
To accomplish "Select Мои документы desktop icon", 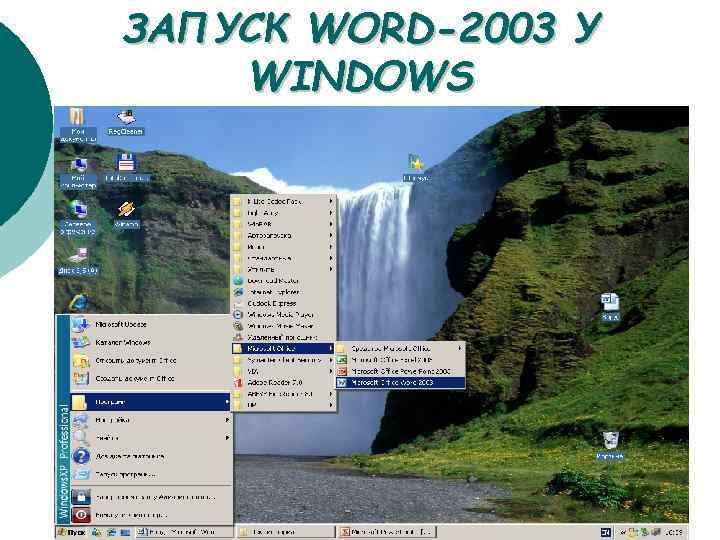I will click(x=78, y=126).
